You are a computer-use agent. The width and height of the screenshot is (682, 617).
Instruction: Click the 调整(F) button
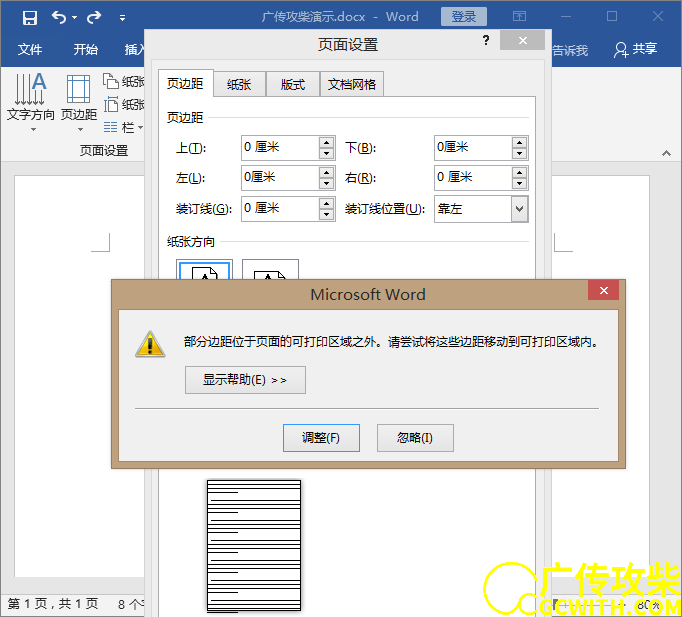click(321, 438)
